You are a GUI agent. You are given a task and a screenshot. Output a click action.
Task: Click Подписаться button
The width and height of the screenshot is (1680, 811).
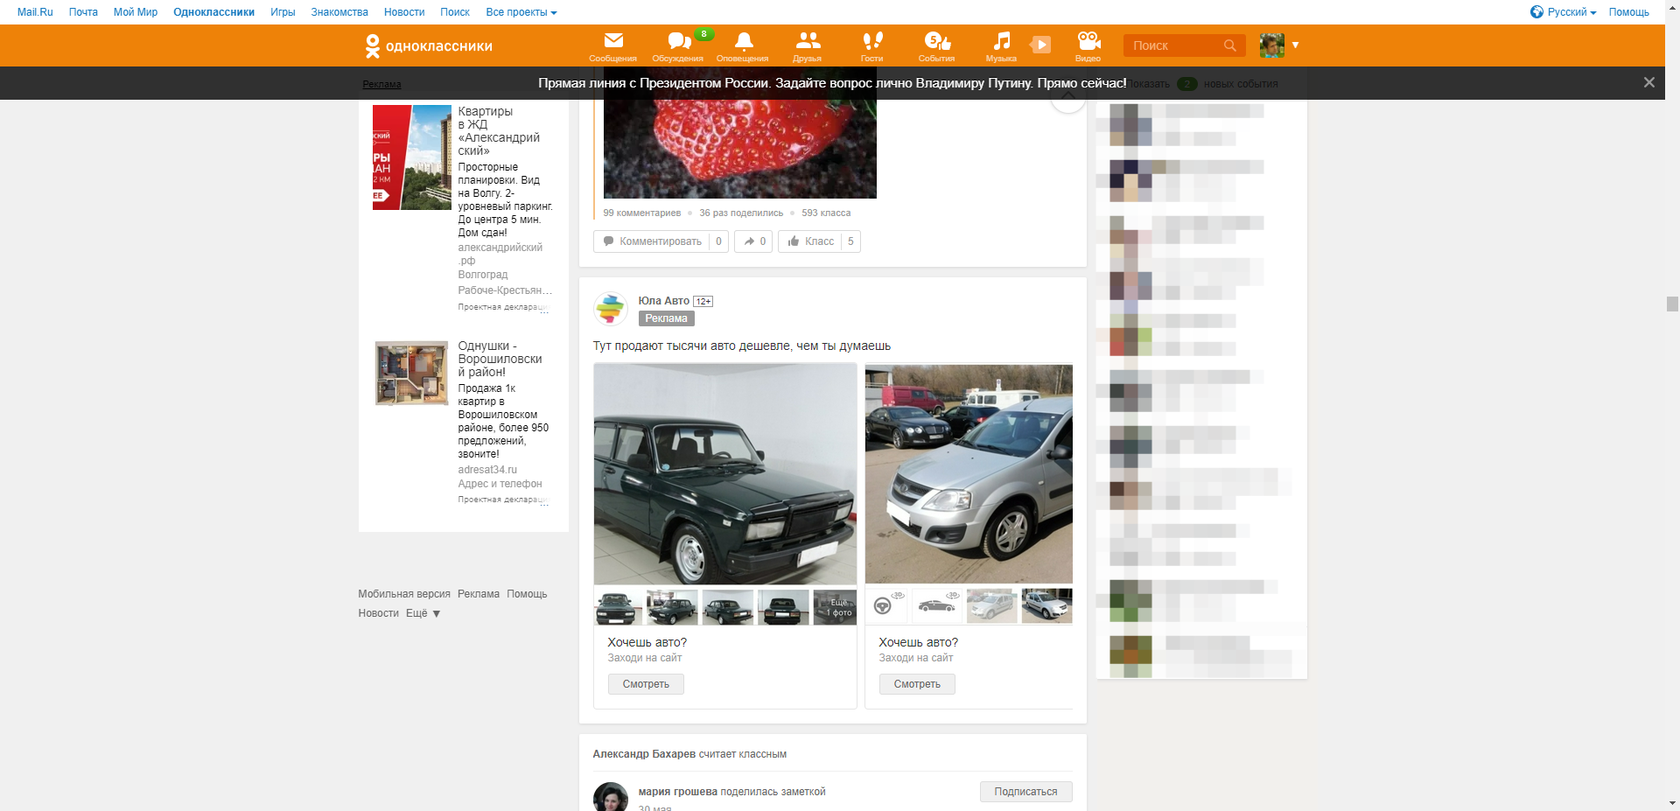tap(1026, 792)
